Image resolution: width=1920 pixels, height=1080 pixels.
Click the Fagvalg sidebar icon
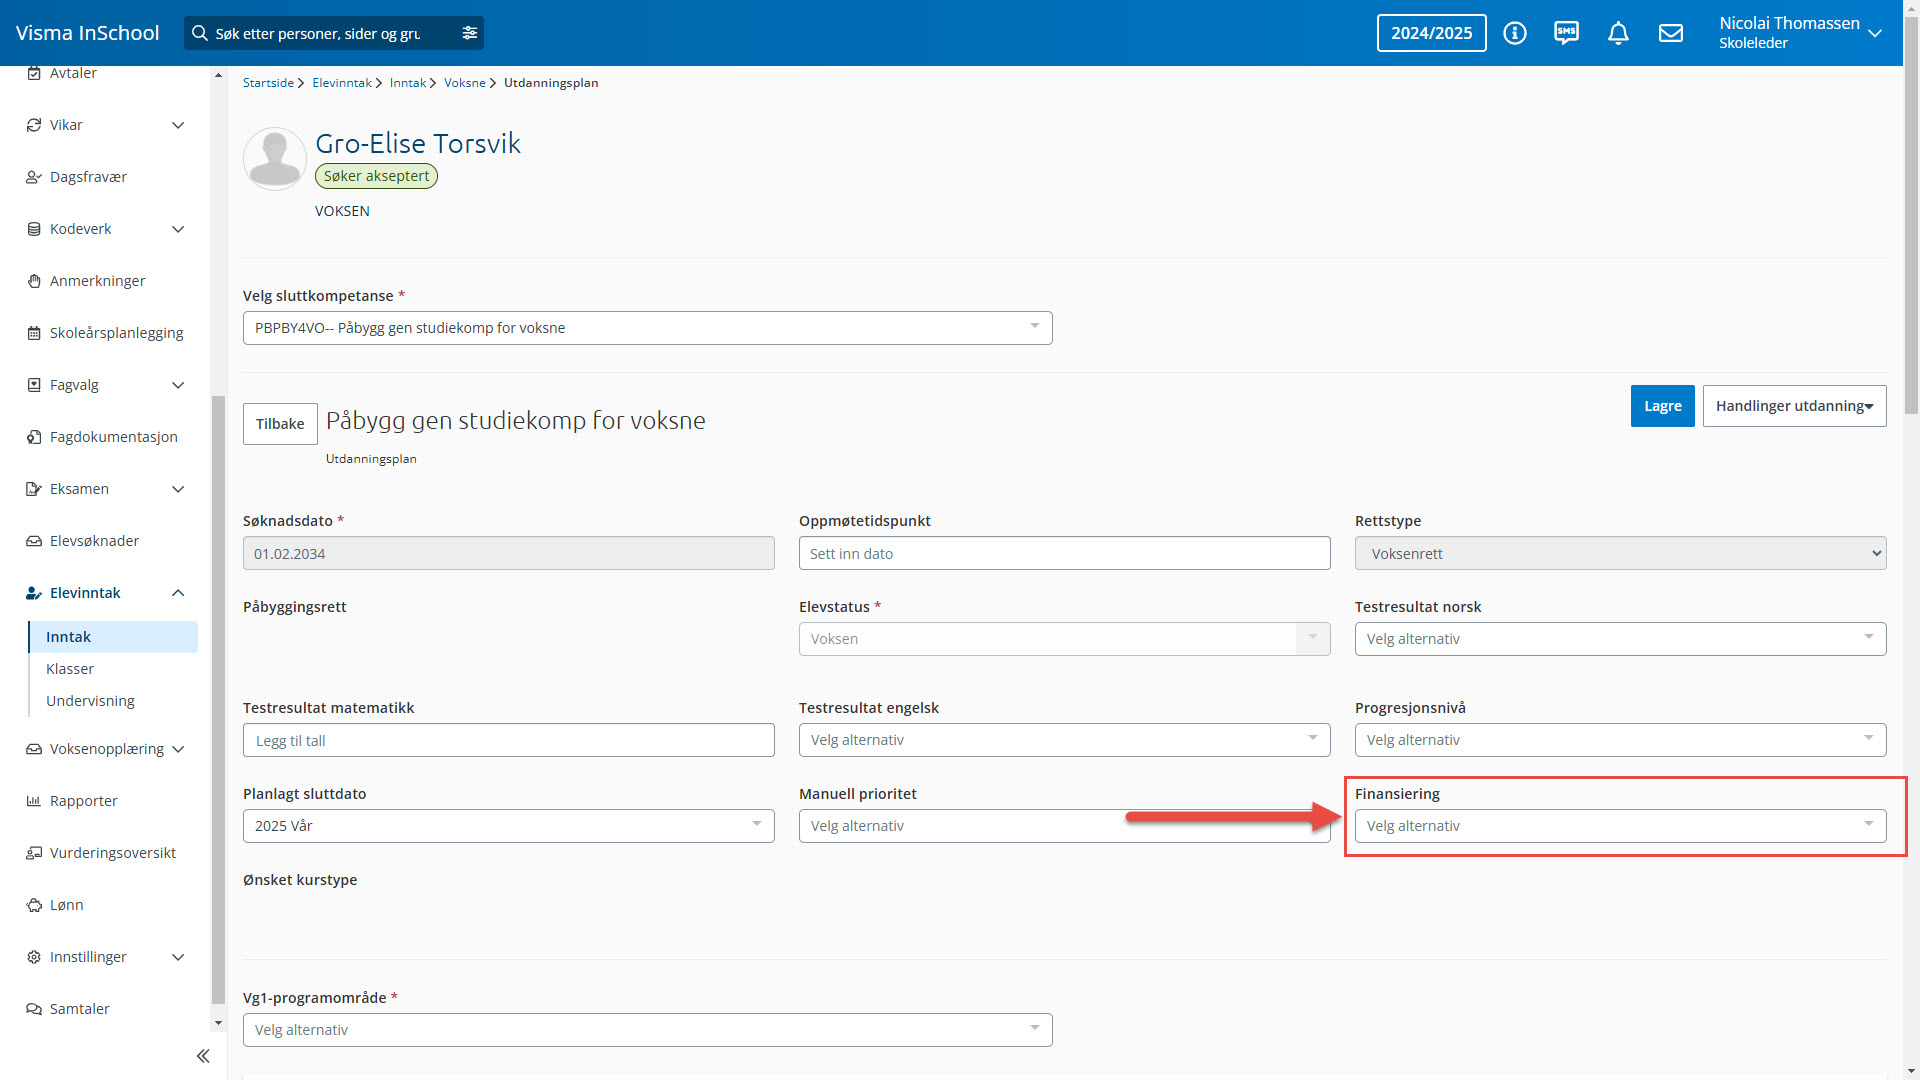tap(34, 385)
